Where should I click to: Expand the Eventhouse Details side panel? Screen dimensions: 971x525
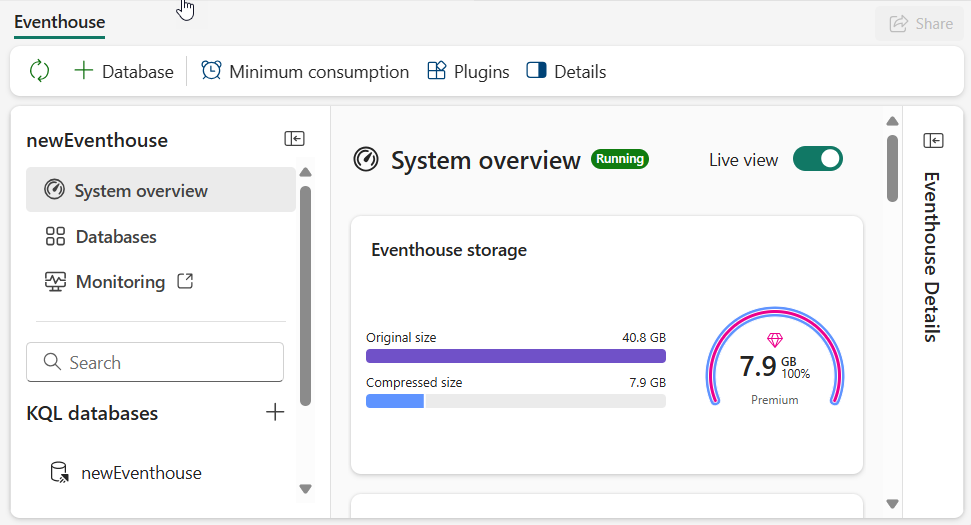(x=933, y=140)
